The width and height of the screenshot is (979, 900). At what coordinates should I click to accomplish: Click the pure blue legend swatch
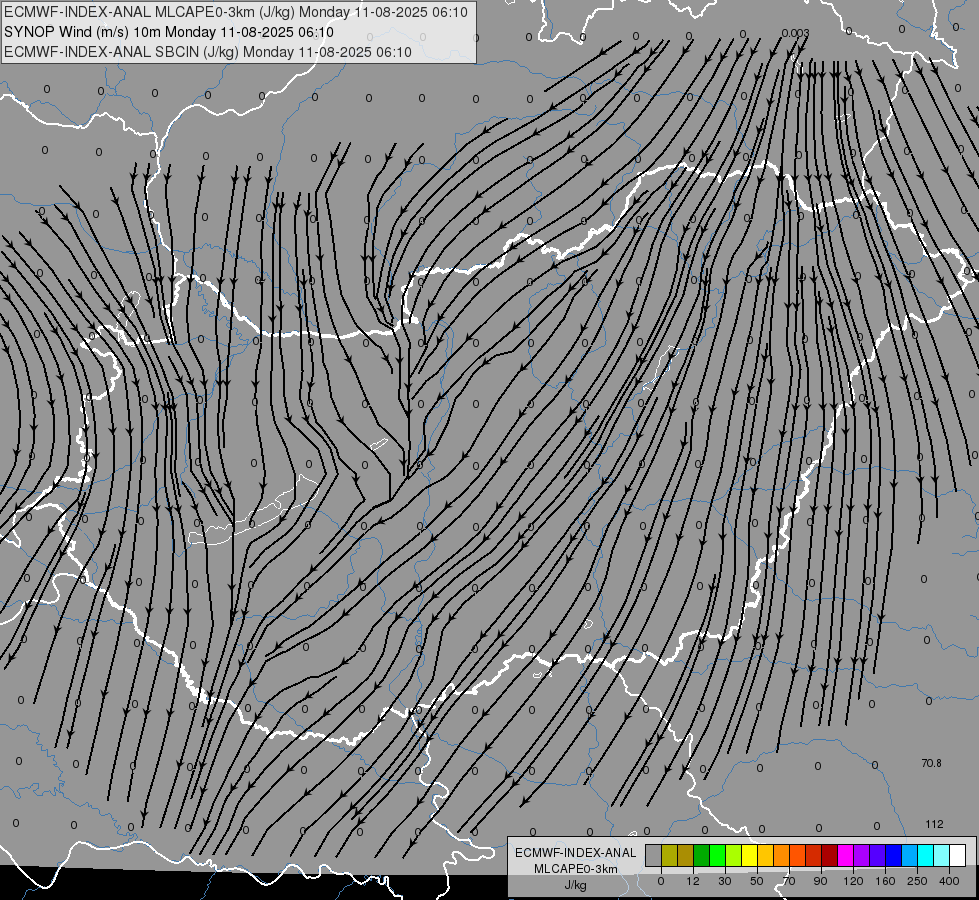893,855
